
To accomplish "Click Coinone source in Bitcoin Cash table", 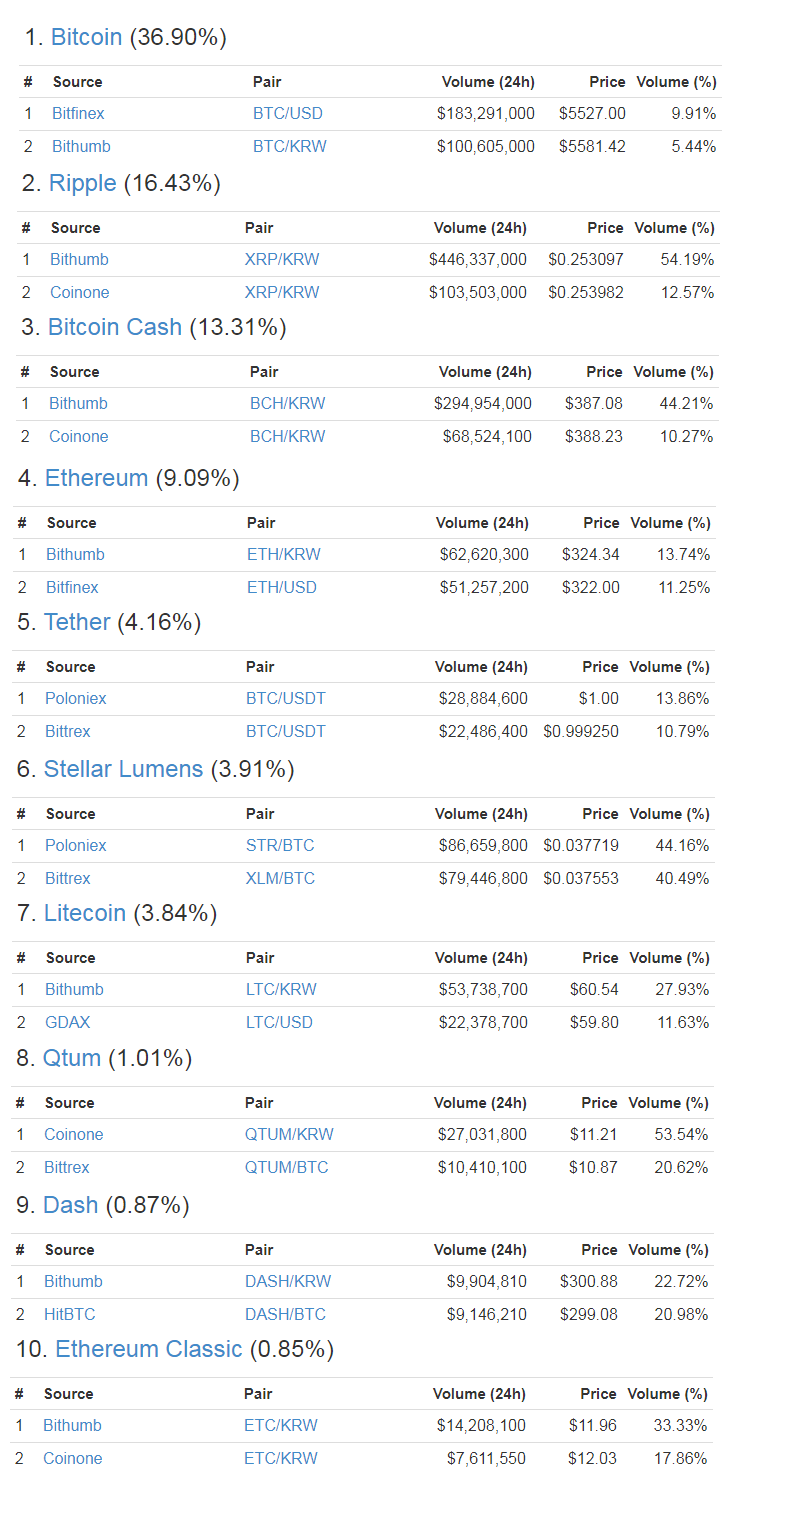I will pos(79,437).
